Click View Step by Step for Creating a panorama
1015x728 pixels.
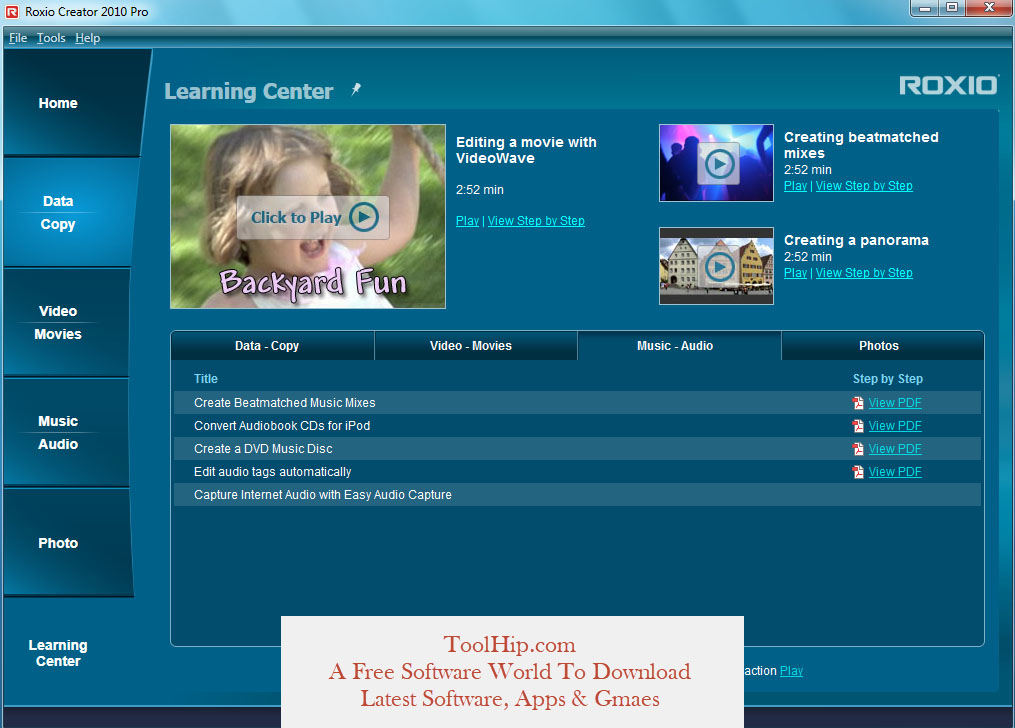point(864,272)
